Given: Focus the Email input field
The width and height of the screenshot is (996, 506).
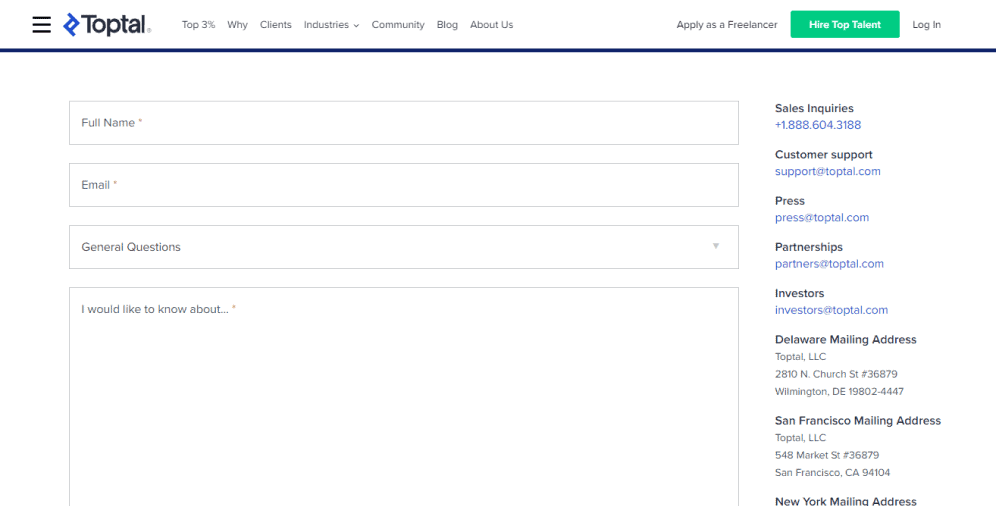Looking at the screenshot, I should point(404,185).
